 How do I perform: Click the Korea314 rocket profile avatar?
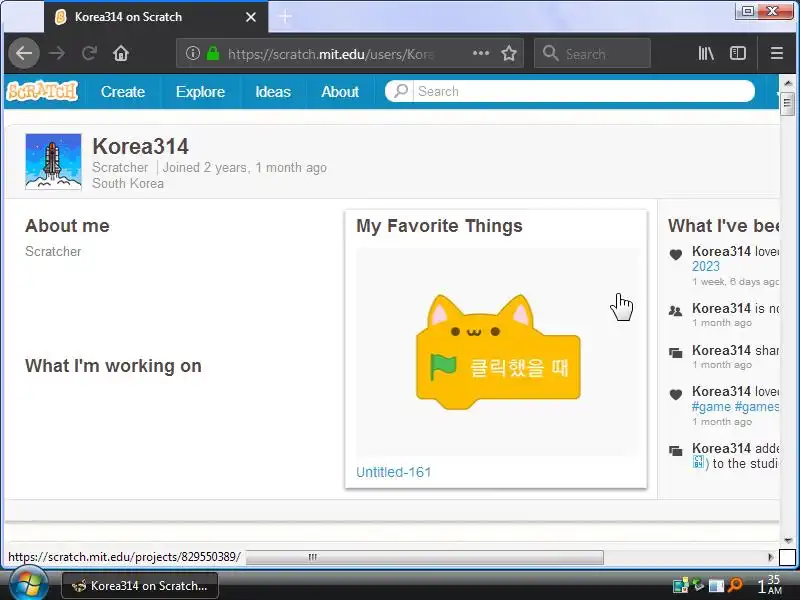(x=53, y=161)
